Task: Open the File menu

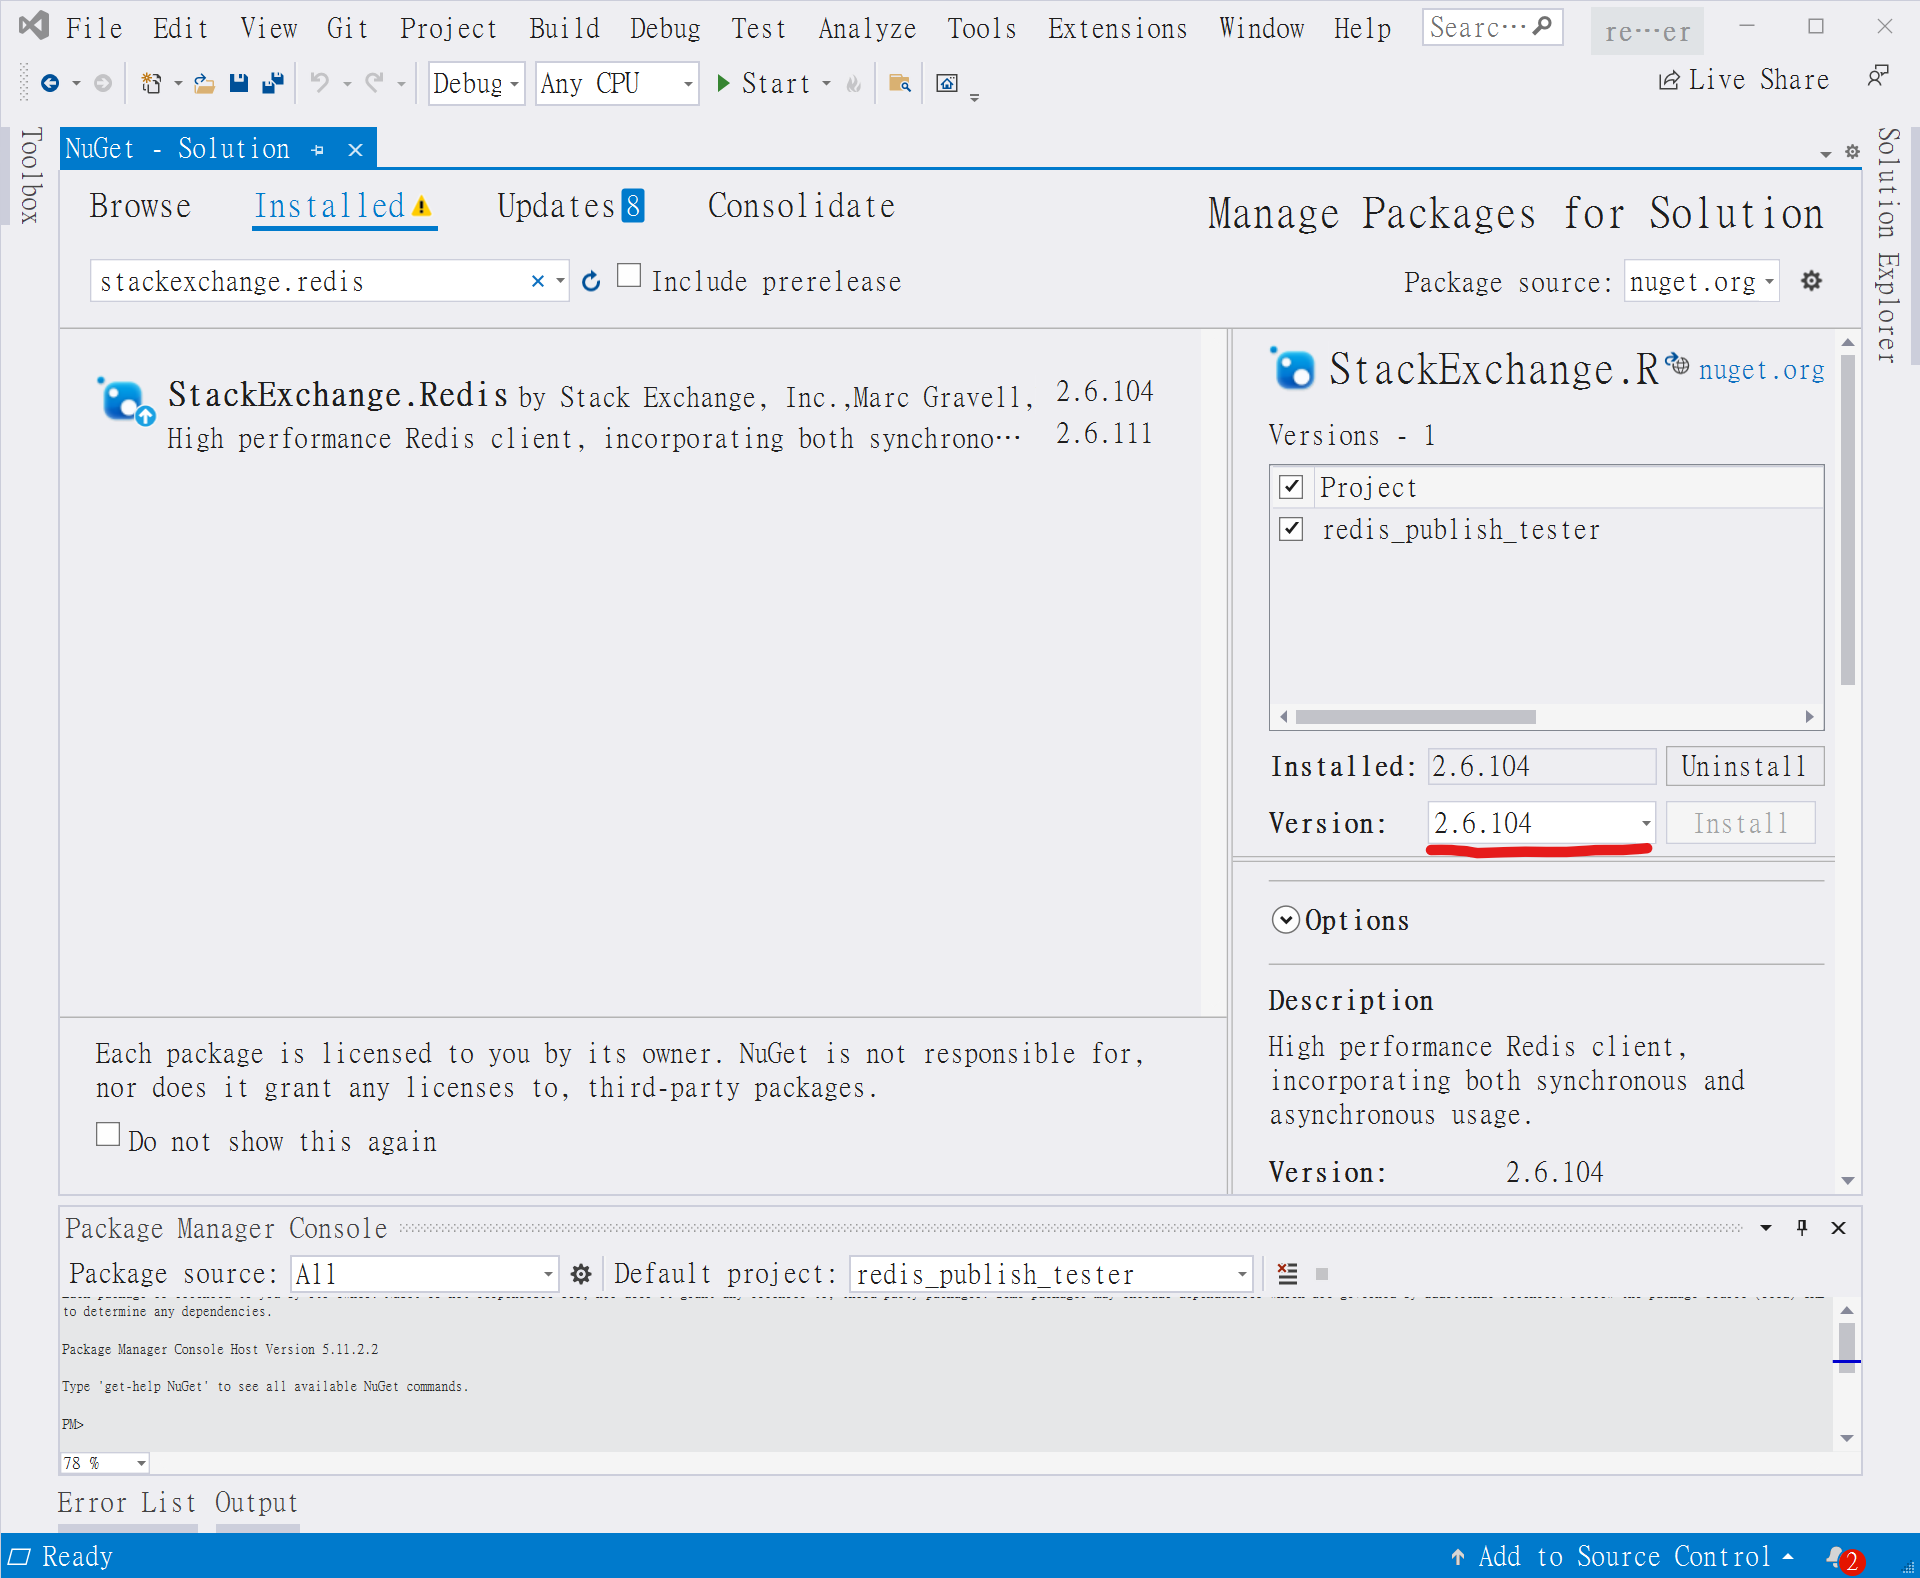Action: pyautogui.click(x=94, y=28)
